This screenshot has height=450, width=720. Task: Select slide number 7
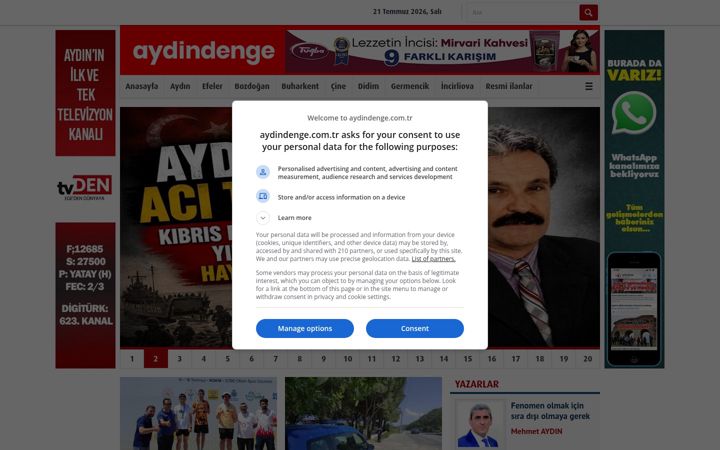276,359
